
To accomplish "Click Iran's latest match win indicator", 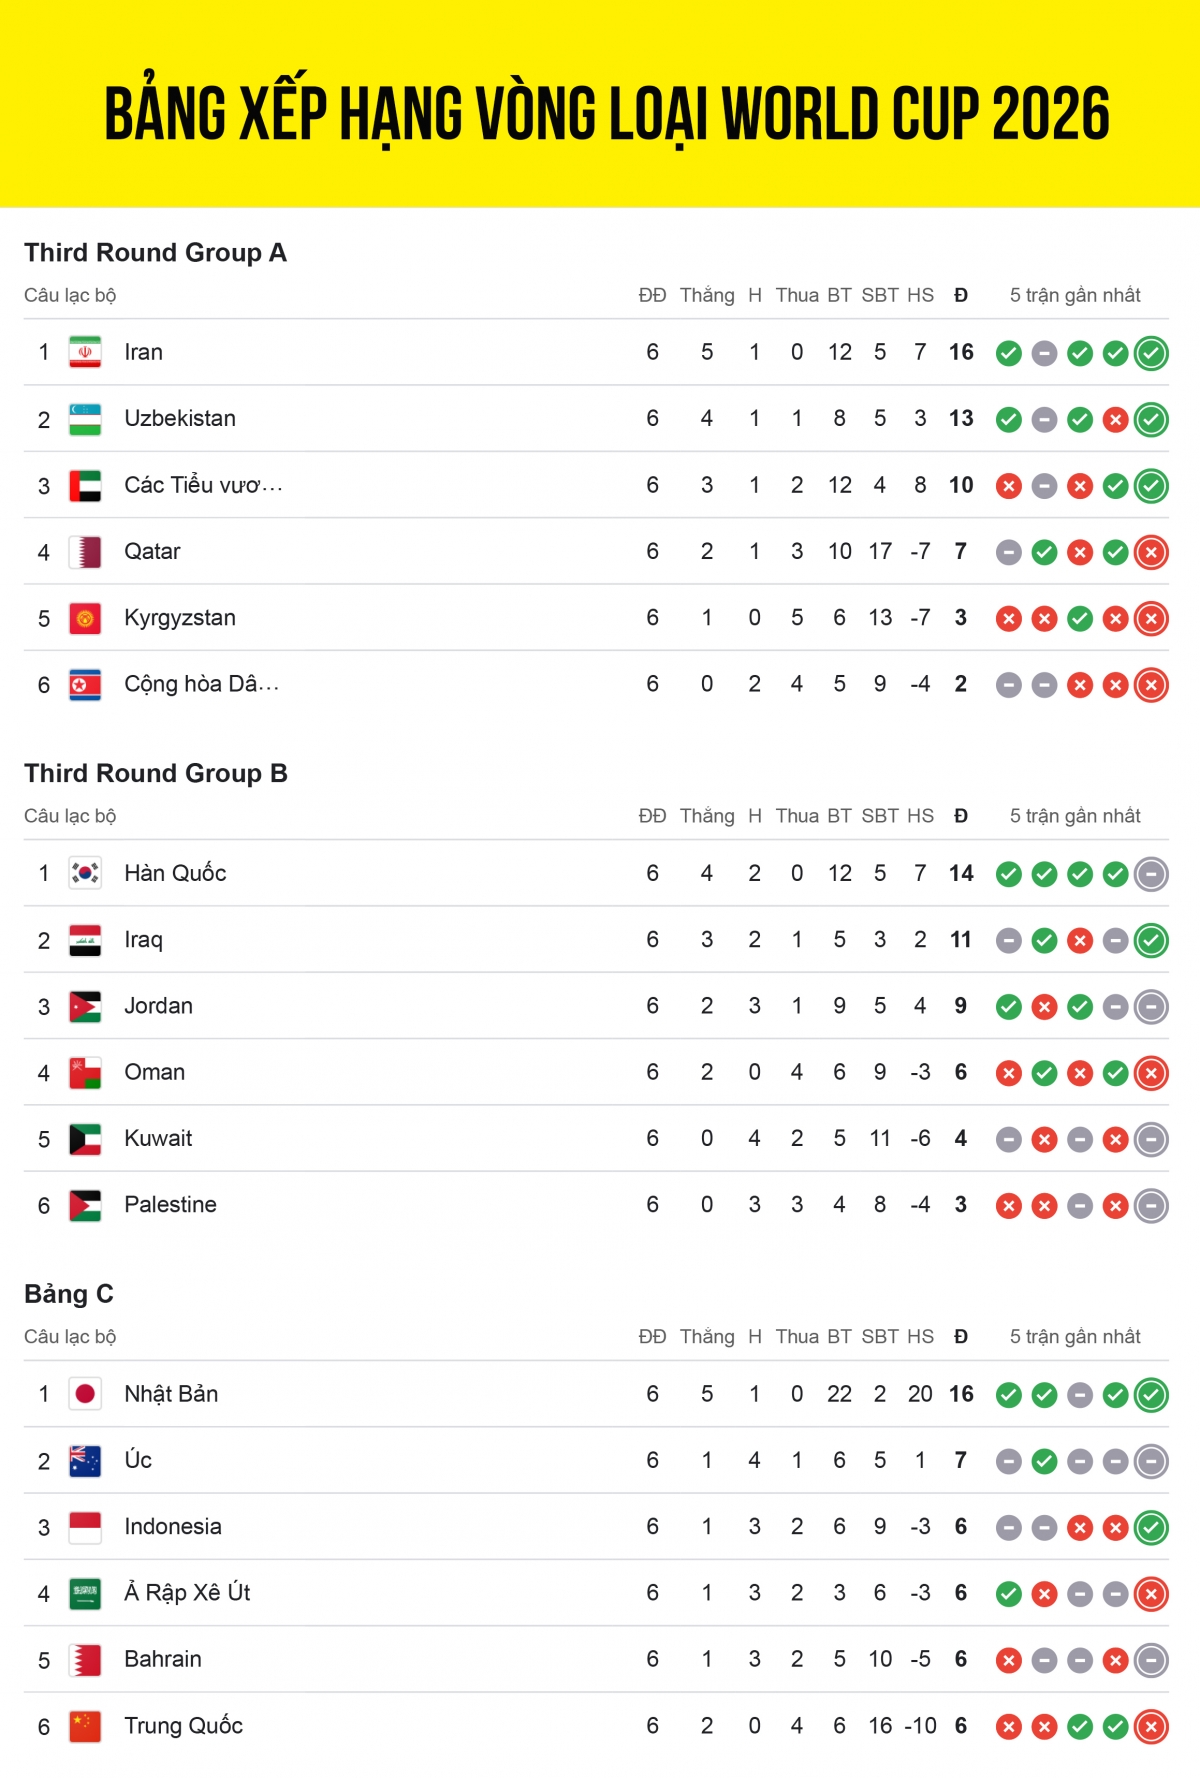I will [1151, 353].
